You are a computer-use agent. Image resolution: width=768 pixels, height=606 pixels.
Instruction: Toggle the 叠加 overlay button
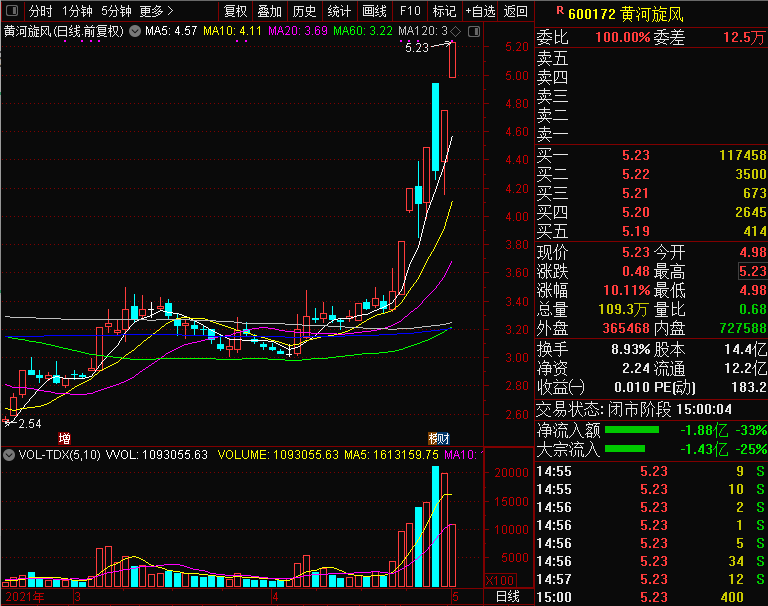pyautogui.click(x=270, y=11)
